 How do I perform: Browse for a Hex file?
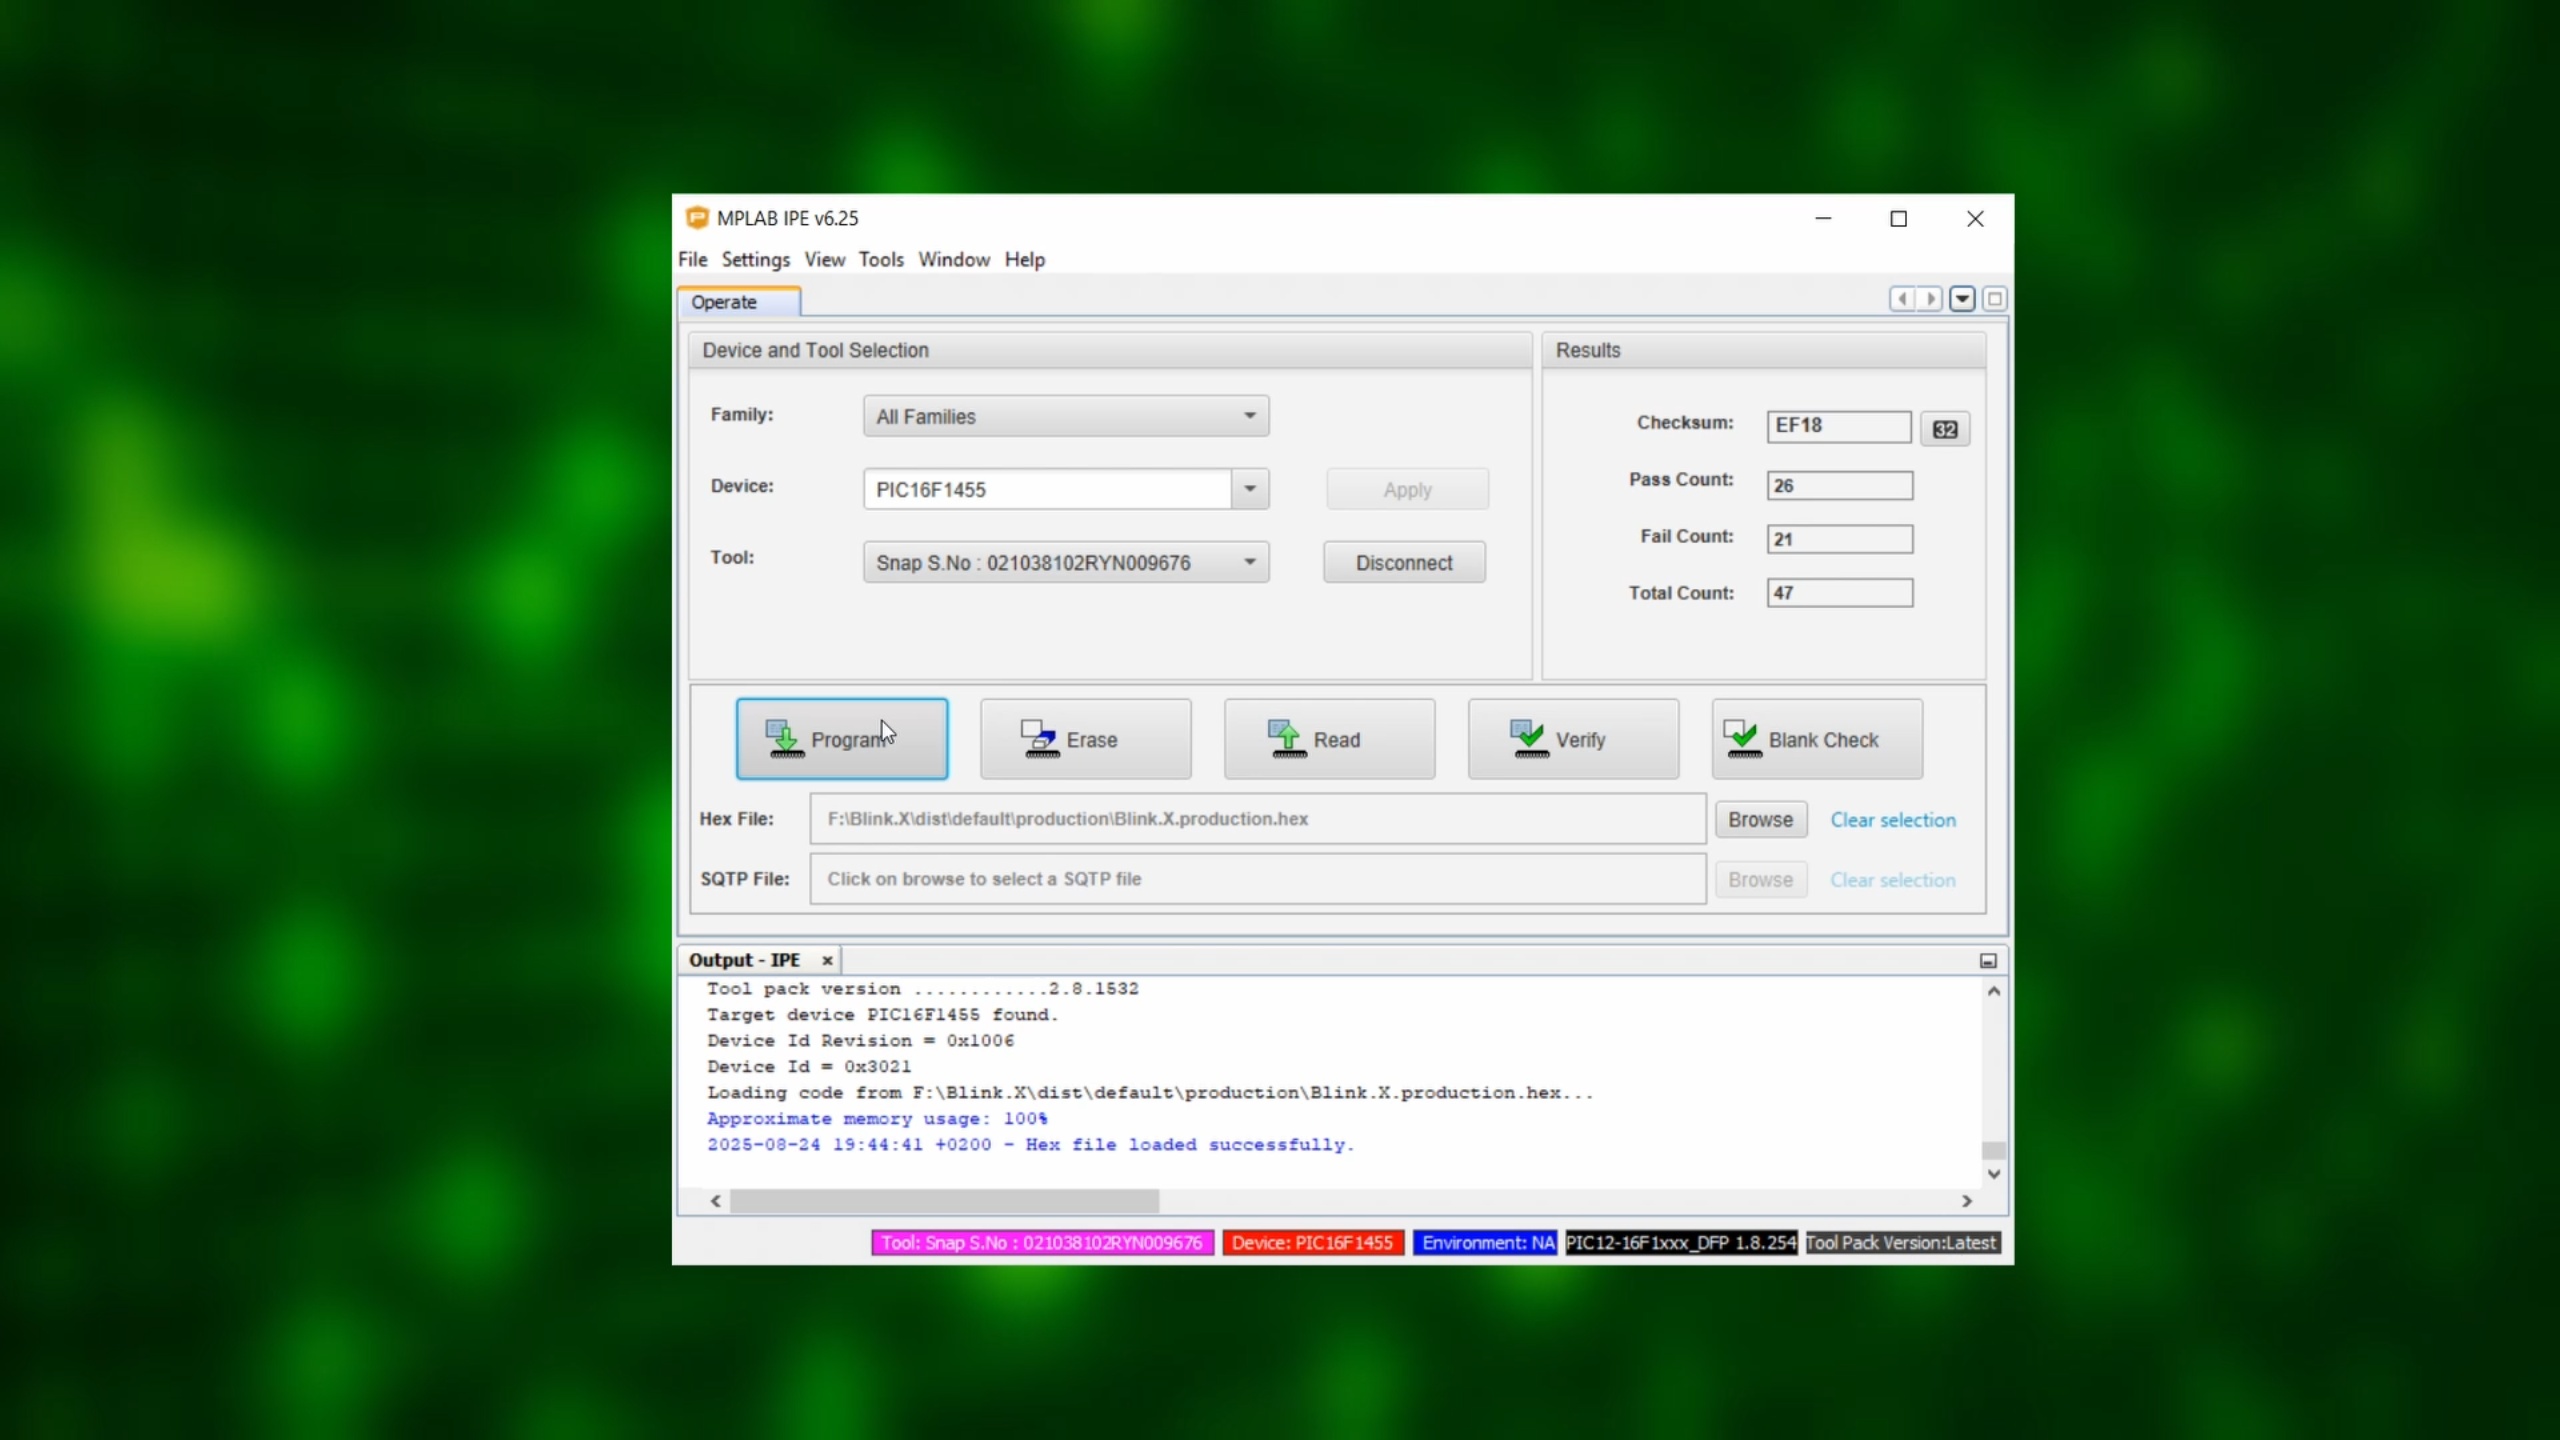coord(1760,820)
